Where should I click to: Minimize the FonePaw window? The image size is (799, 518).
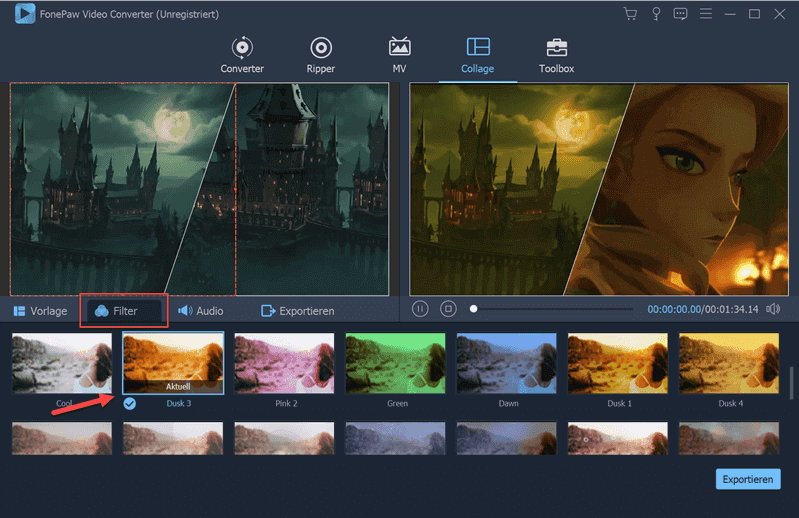(x=730, y=14)
